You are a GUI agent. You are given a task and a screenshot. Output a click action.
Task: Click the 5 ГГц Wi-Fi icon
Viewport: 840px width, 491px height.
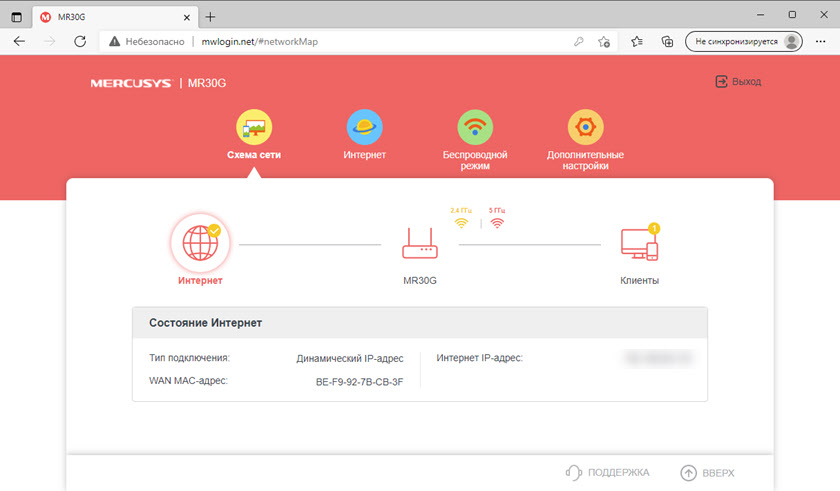pos(497,222)
